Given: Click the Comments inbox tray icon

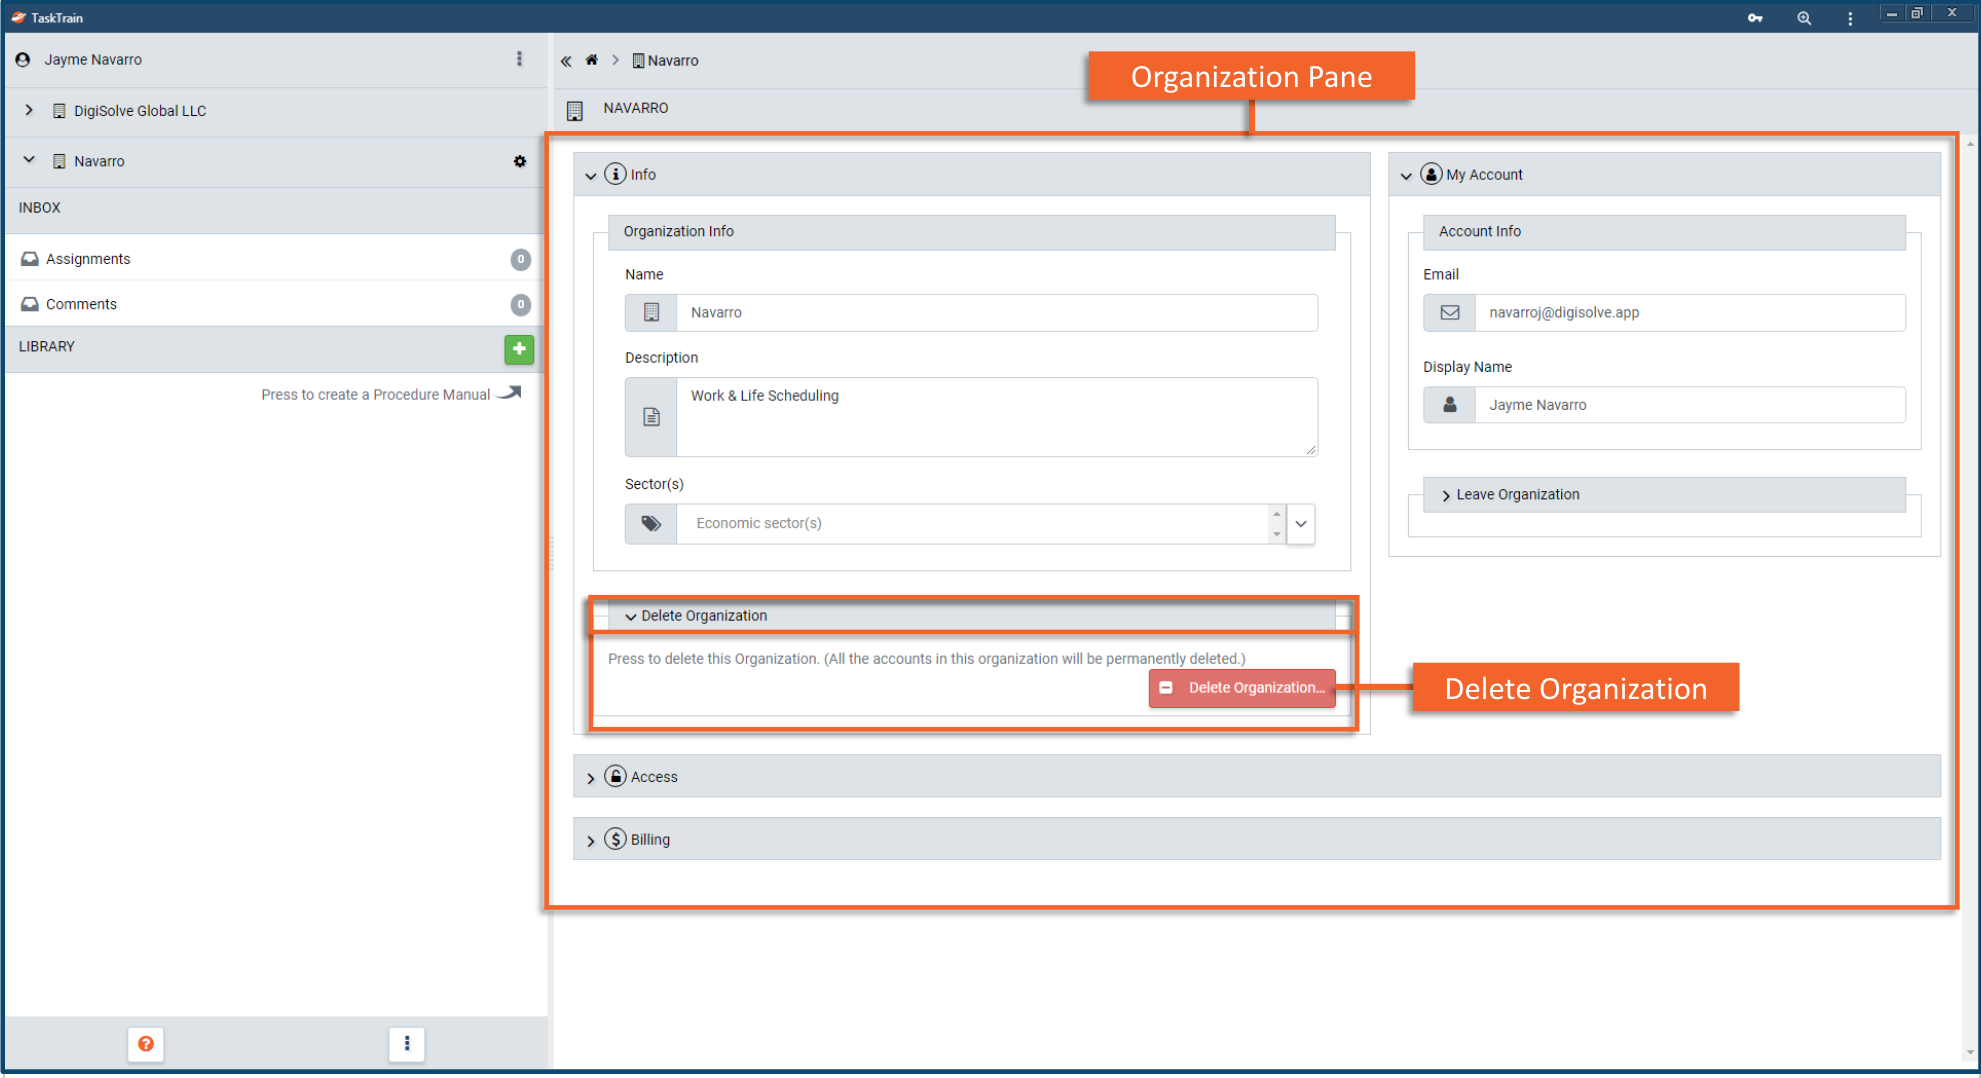Looking at the screenshot, I should tap(30, 304).
